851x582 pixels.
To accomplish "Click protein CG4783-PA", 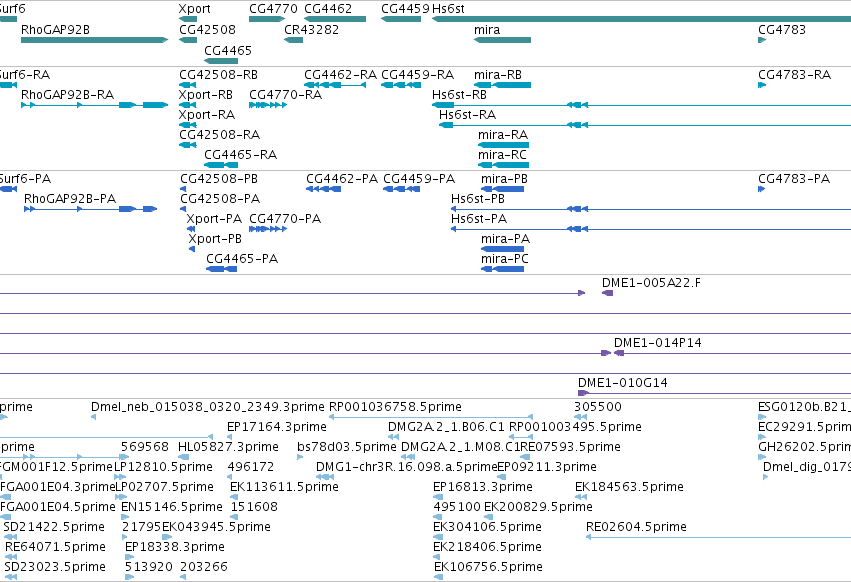I will coord(761,189).
